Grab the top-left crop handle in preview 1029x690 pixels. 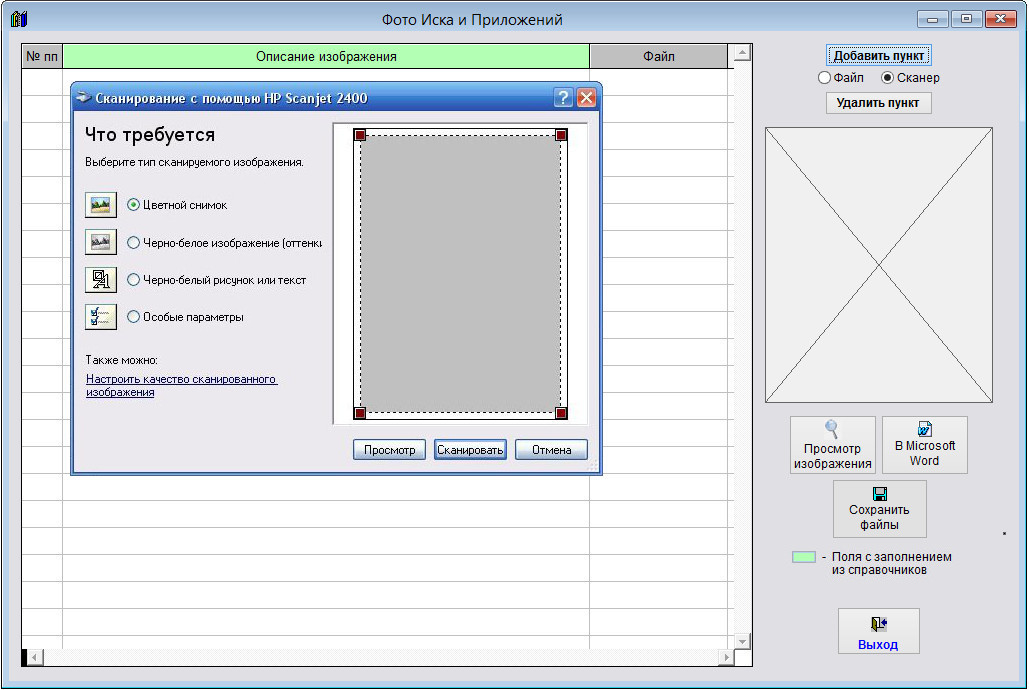(360, 135)
